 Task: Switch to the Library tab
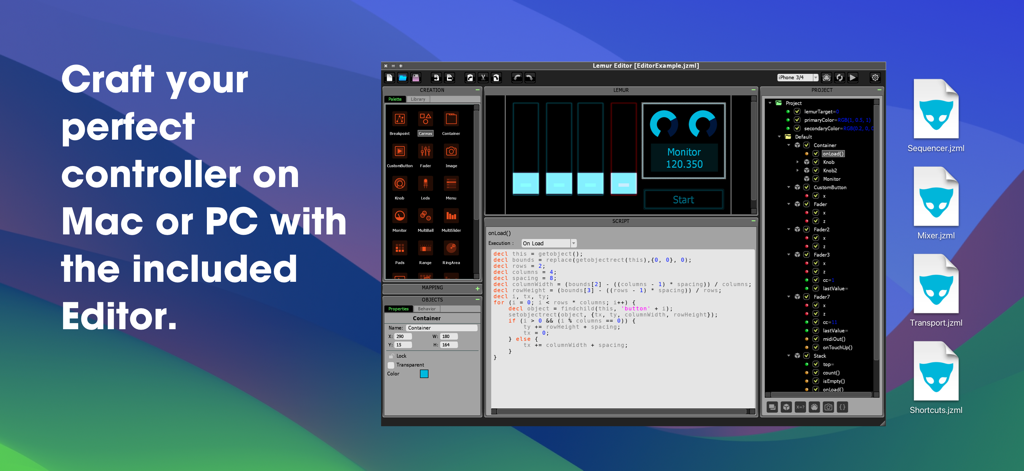(418, 99)
